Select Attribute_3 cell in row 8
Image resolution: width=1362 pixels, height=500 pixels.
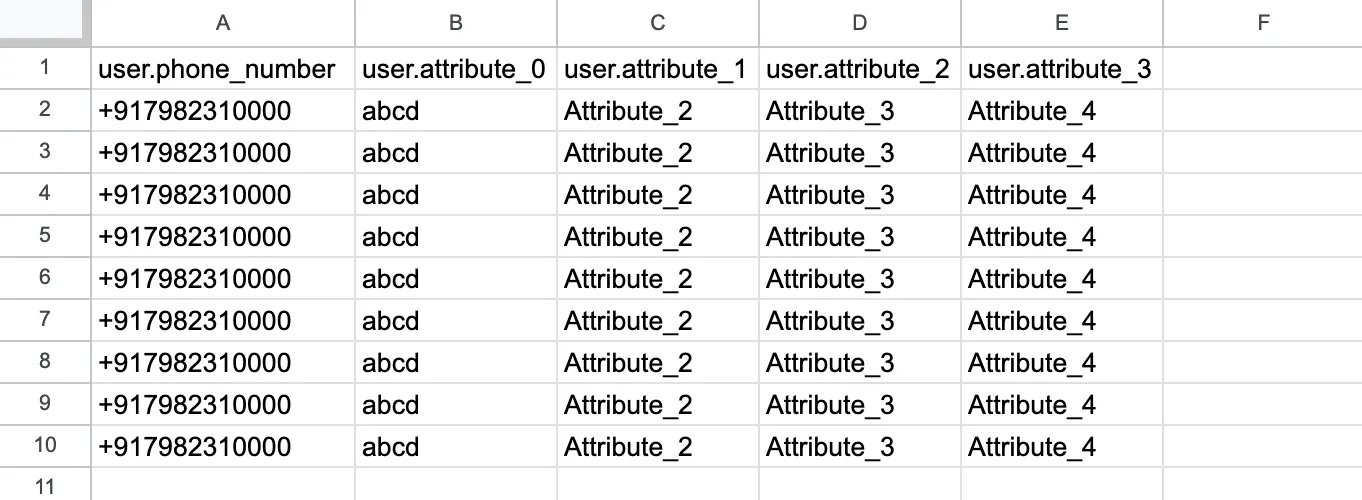coord(860,362)
